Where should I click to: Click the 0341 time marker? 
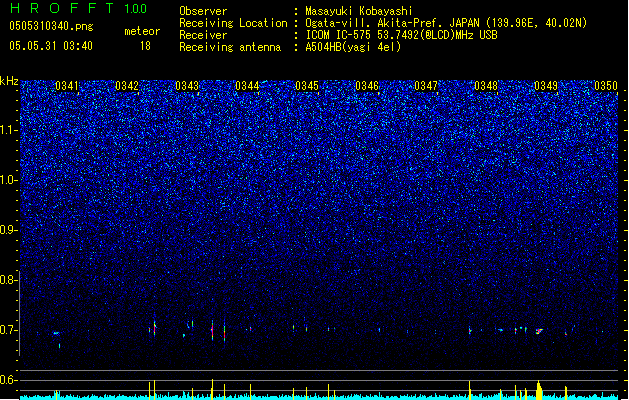coord(67,86)
